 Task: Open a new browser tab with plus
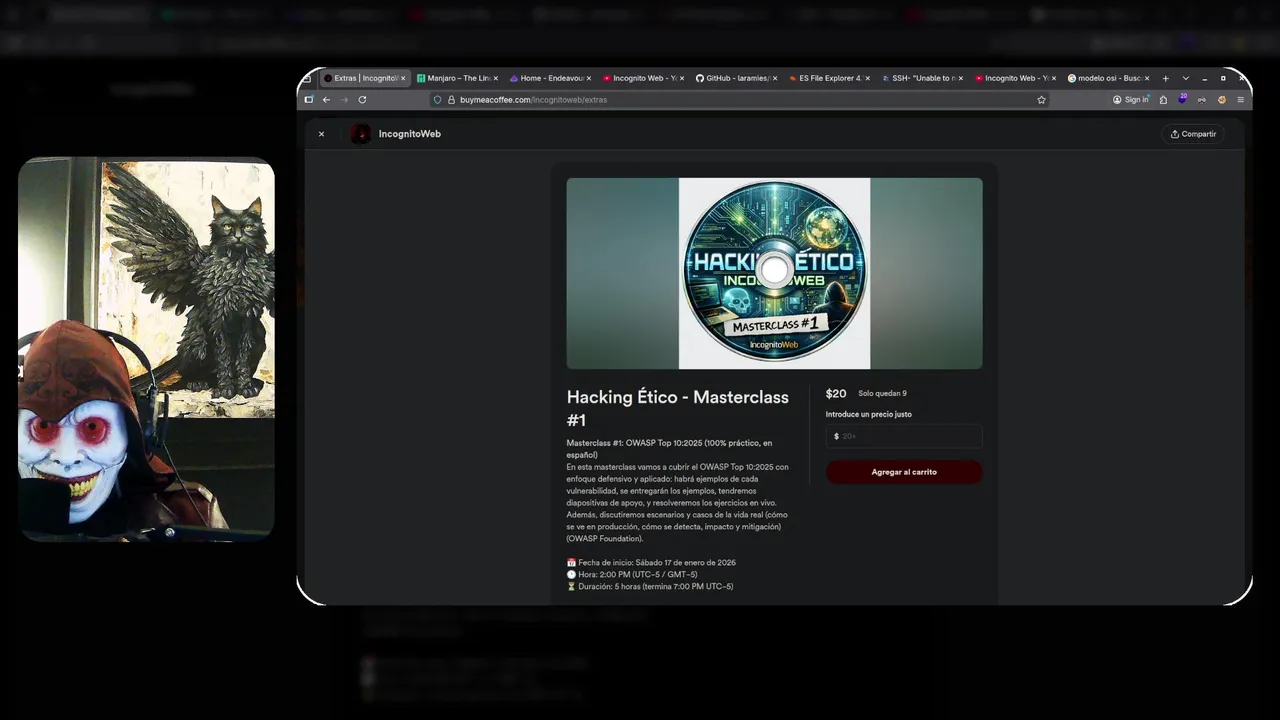pyautogui.click(x=1165, y=78)
